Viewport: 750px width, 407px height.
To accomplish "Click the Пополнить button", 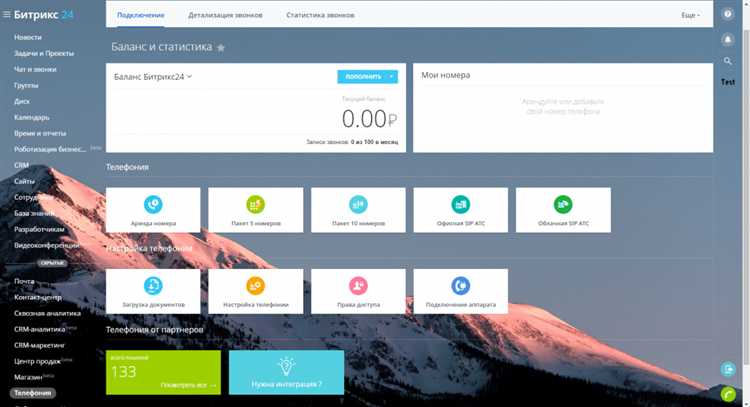I will [362, 77].
